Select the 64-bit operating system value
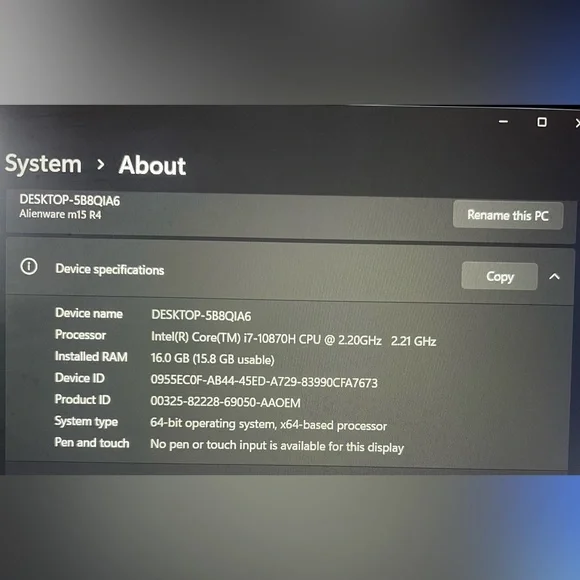580x580 pixels. pyautogui.click(x=269, y=424)
